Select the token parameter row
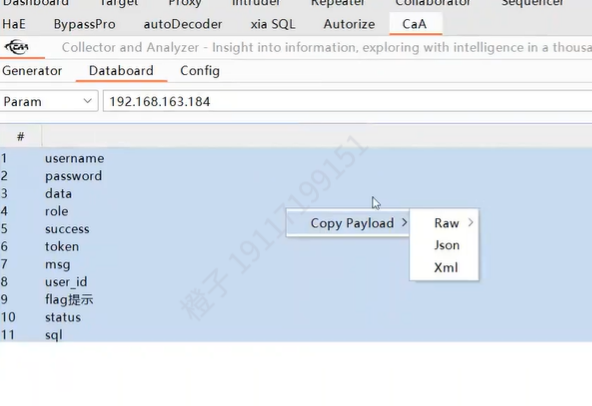Screen dimensions: 592x406 click(296, 246)
